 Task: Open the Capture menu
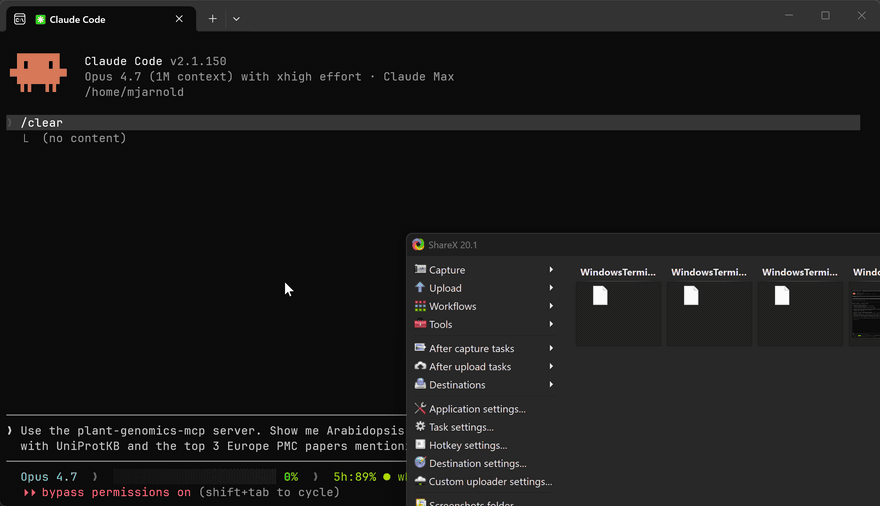click(484, 270)
